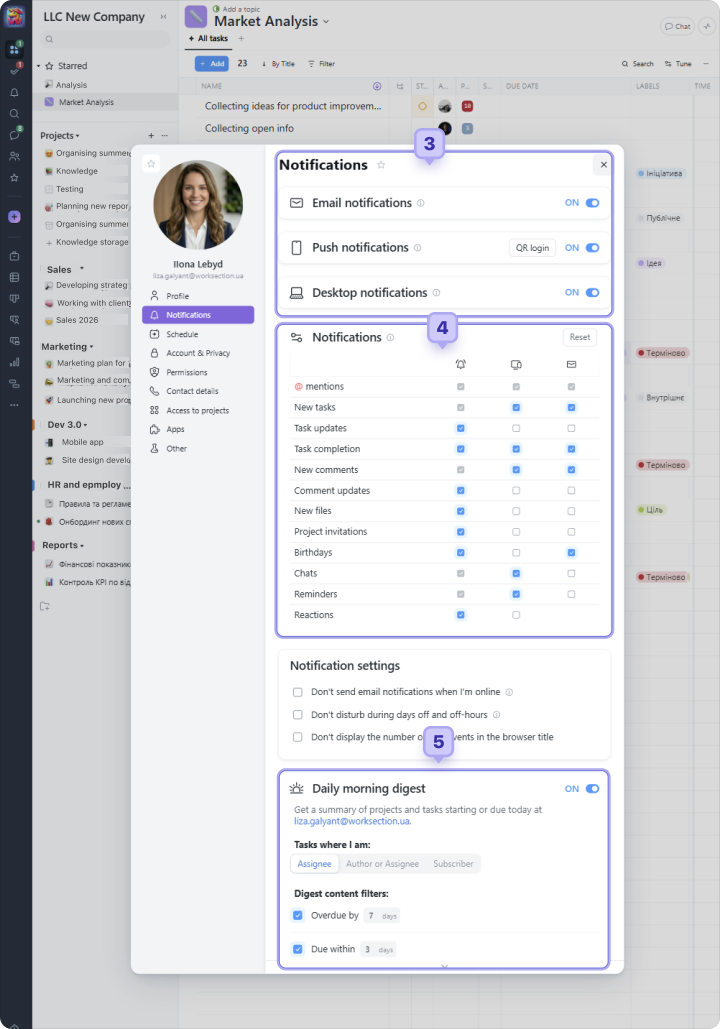Turn off the Email notifications toggle
Image resolution: width=720 pixels, height=1029 pixels.
(x=592, y=203)
